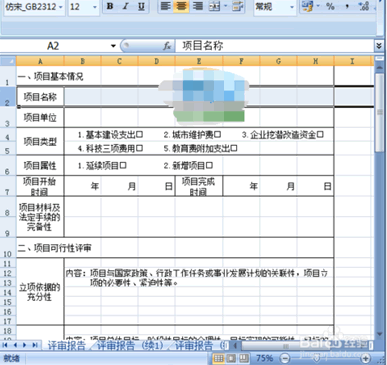Toggle underline formatting
The height and width of the screenshot is (365, 387).
coord(141,6)
